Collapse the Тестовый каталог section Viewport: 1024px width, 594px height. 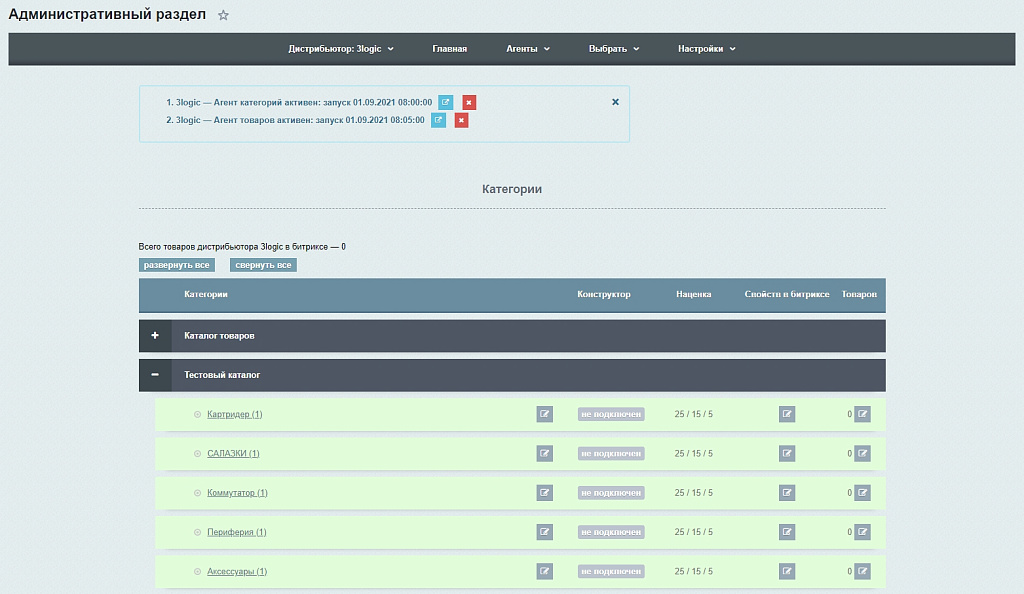155,375
